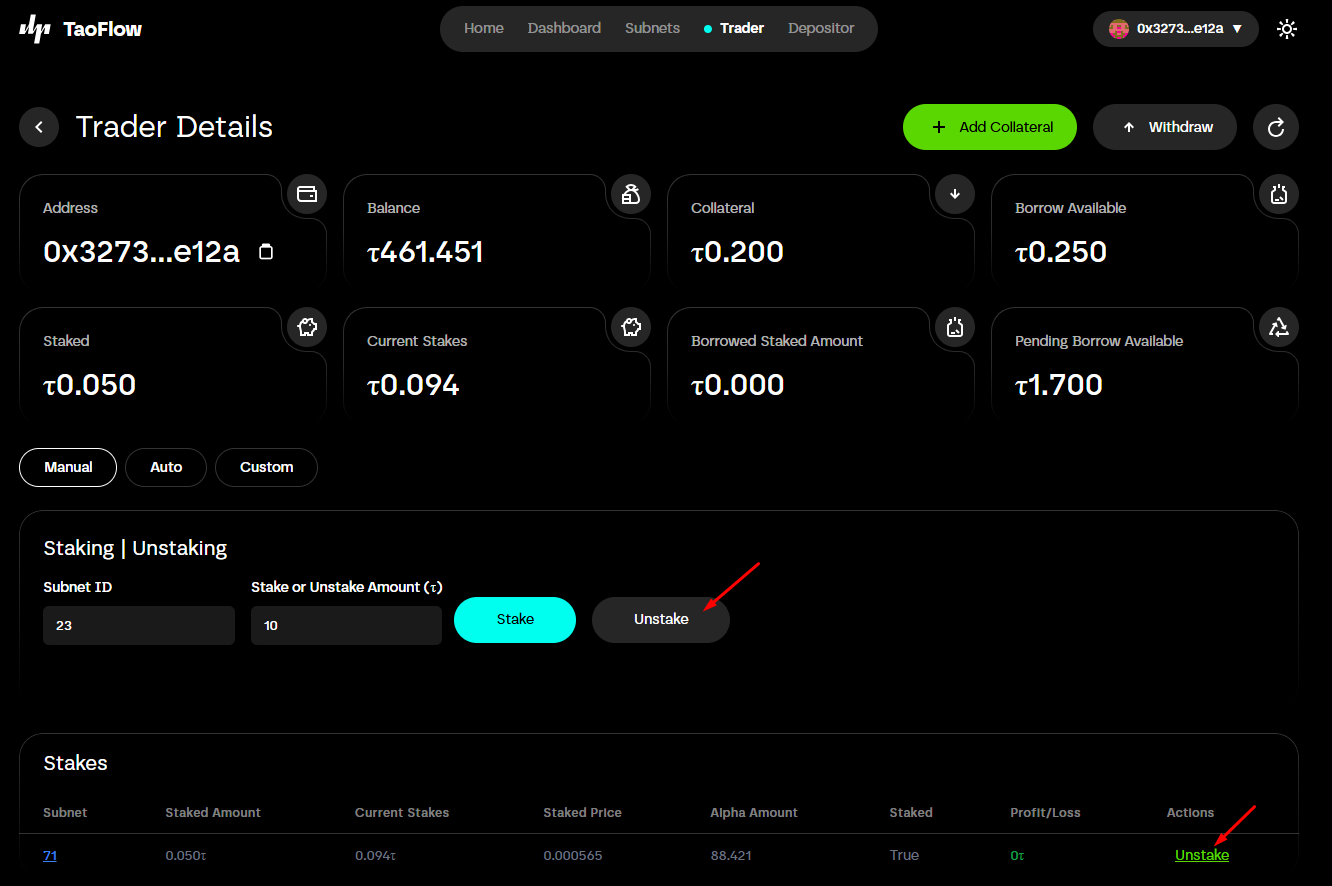Screen dimensions: 1332x886
Task: Copy the wallet address using the copy icon
Action: [265, 252]
